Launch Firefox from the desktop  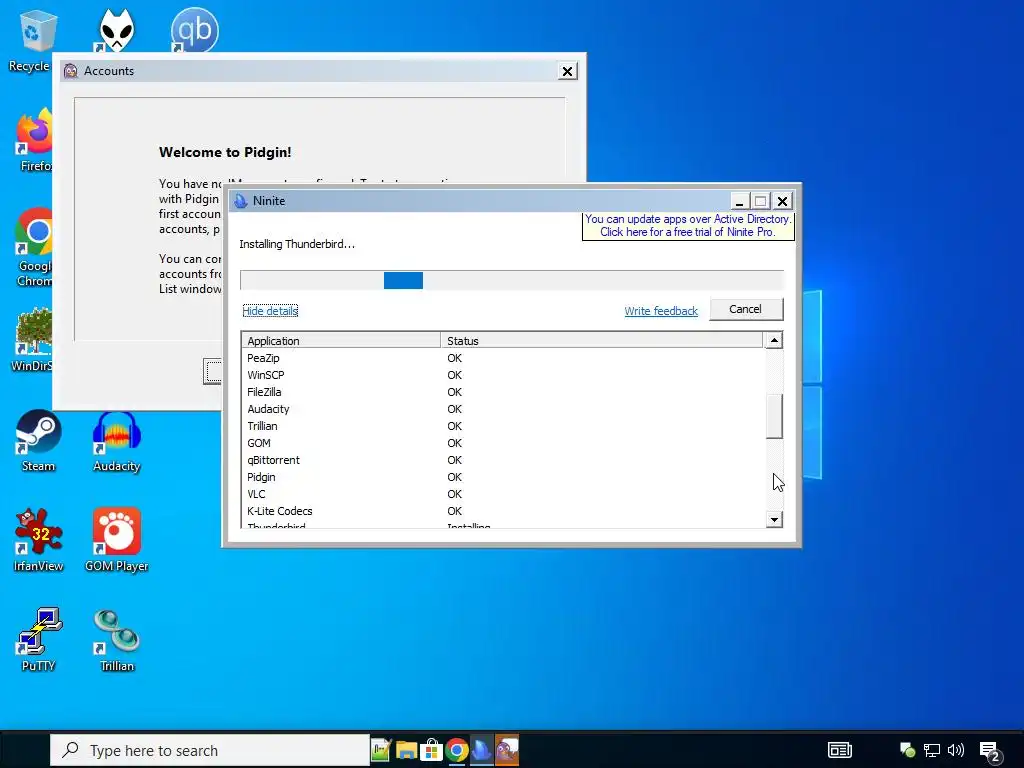click(34, 140)
